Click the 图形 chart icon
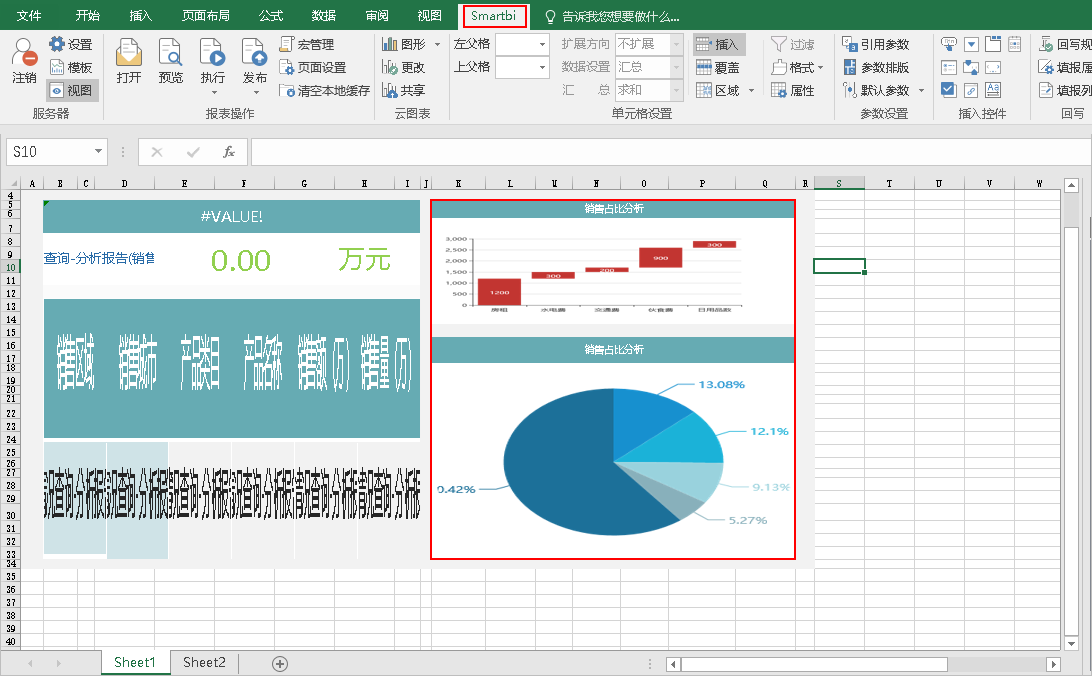 (389, 45)
